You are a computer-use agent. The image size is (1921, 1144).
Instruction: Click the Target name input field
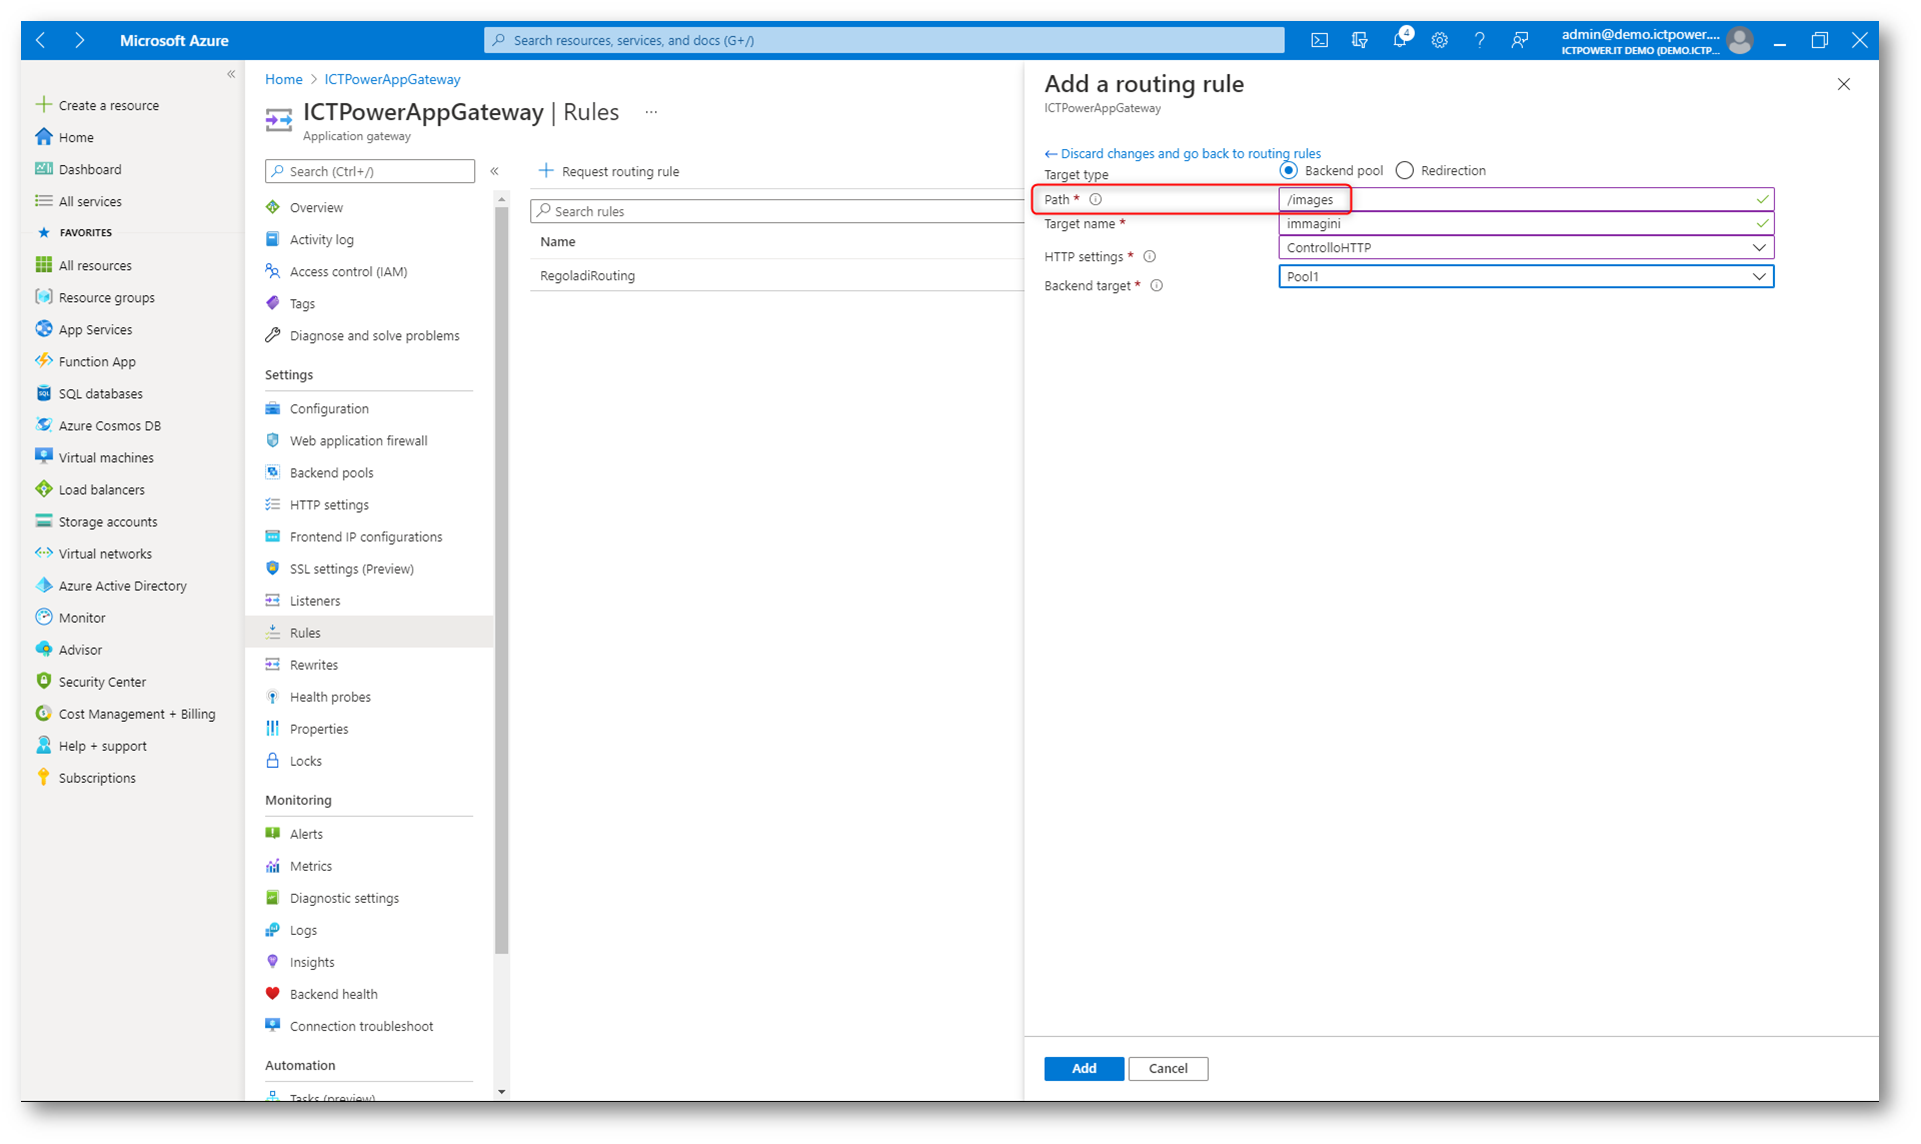click(1526, 223)
